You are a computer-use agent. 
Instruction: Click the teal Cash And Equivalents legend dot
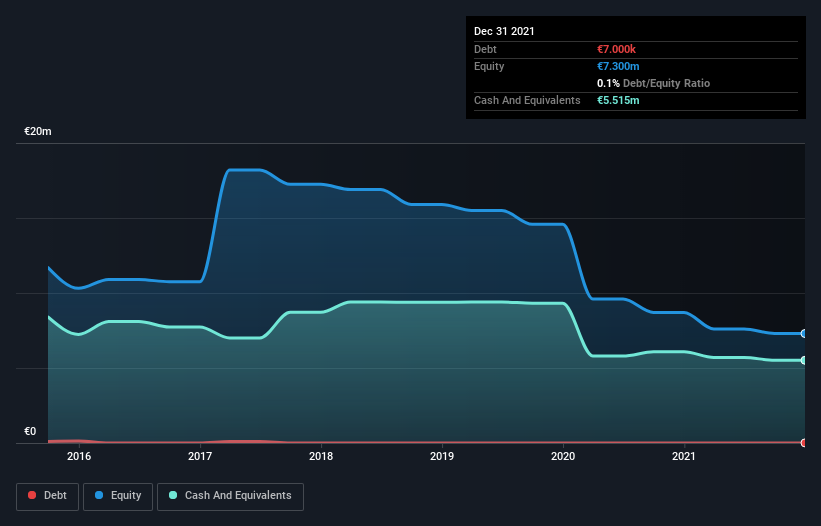click(x=173, y=495)
